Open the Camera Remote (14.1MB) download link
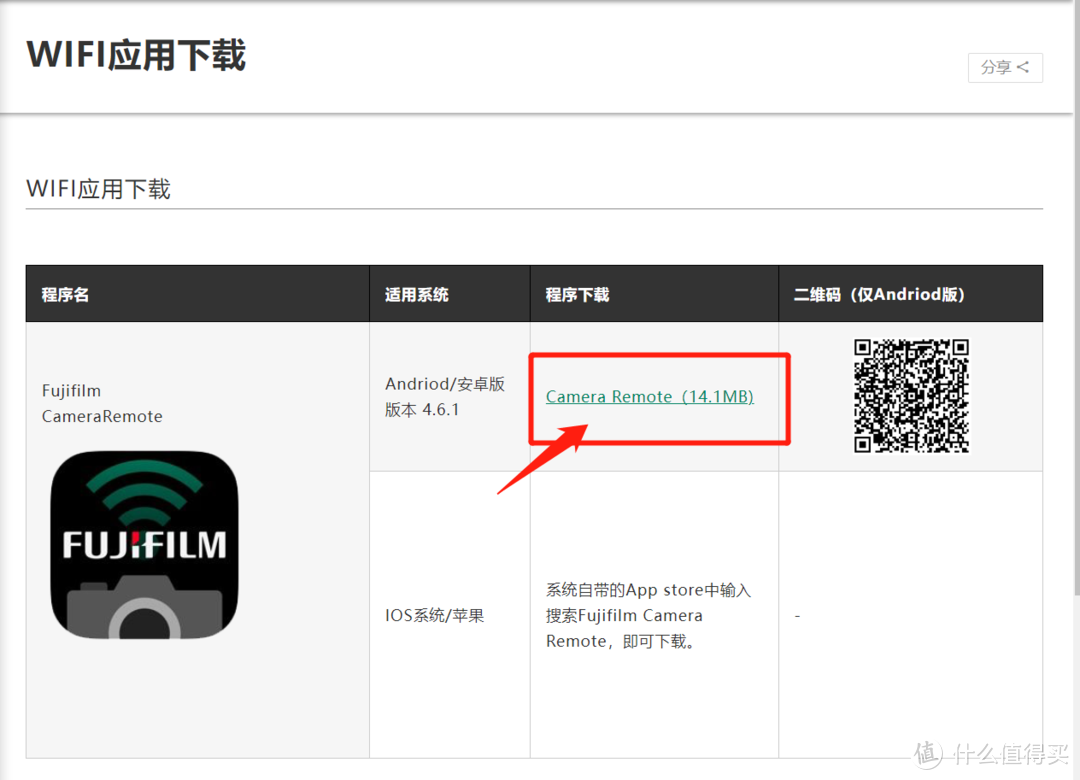 649,397
